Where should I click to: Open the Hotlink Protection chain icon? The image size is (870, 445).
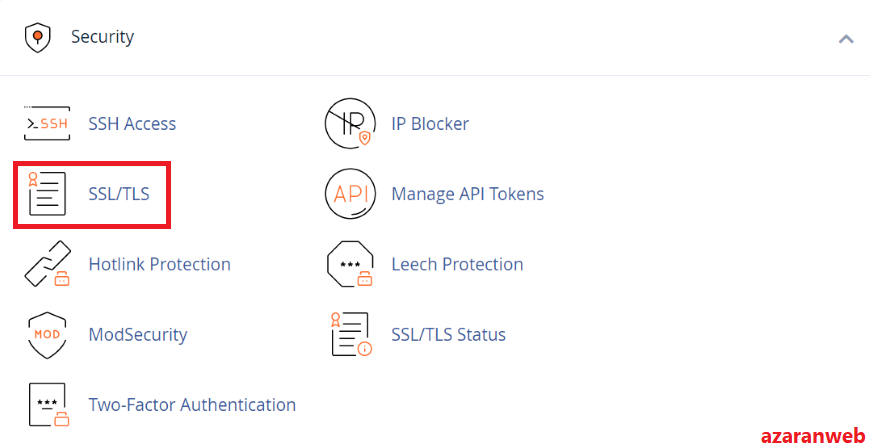point(48,264)
